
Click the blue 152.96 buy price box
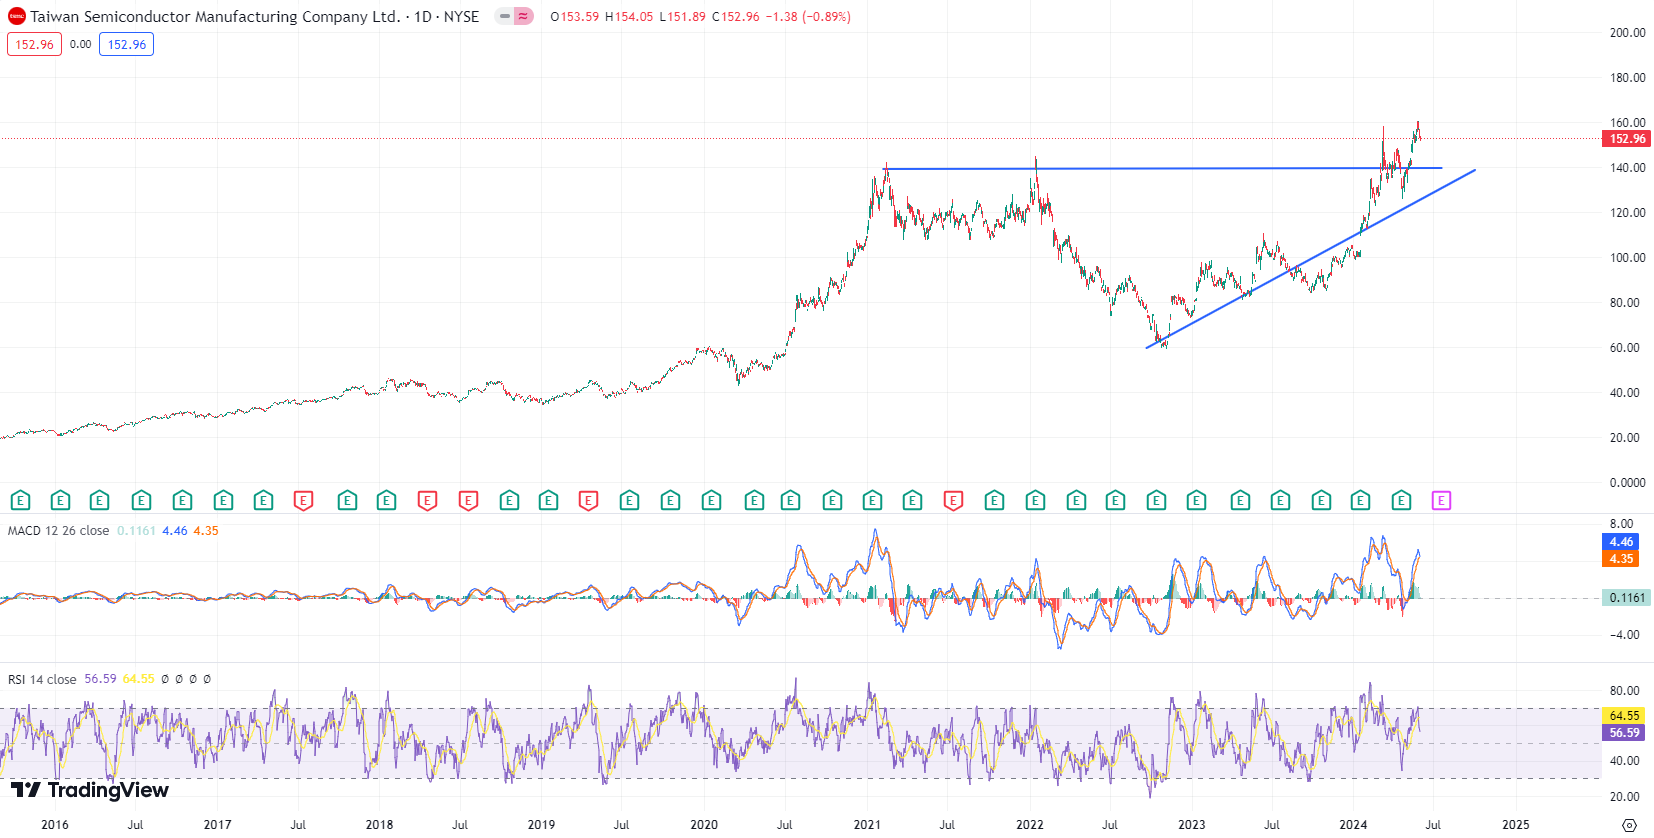126,44
